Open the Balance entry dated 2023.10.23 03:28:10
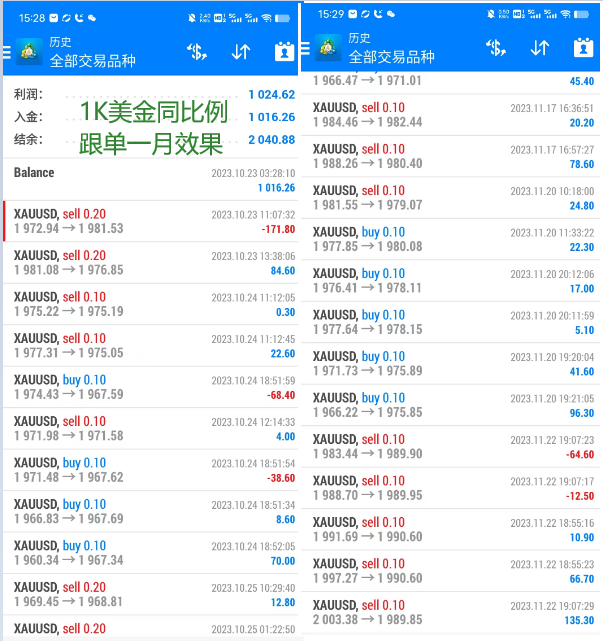The image size is (603, 641). [150, 180]
